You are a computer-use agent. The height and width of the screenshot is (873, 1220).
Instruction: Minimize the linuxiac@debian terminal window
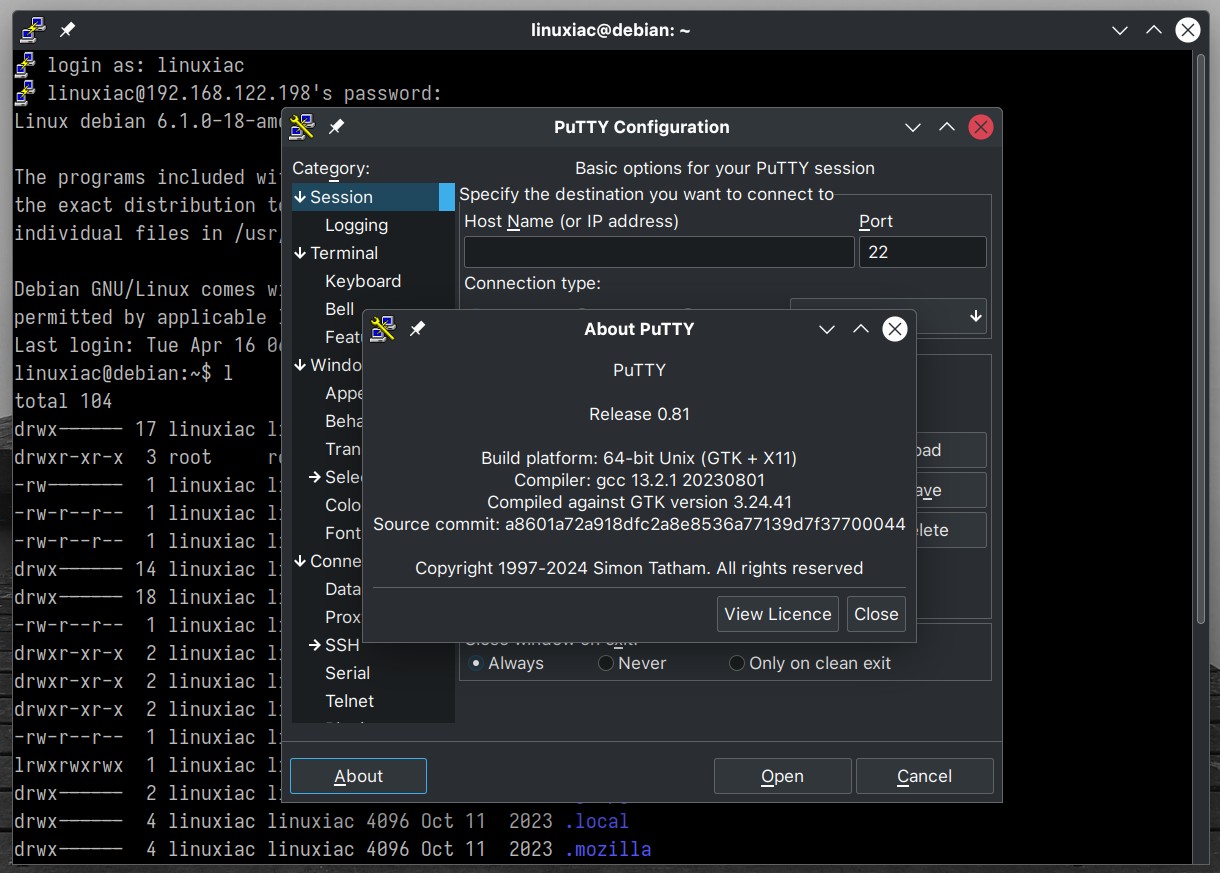point(1120,30)
